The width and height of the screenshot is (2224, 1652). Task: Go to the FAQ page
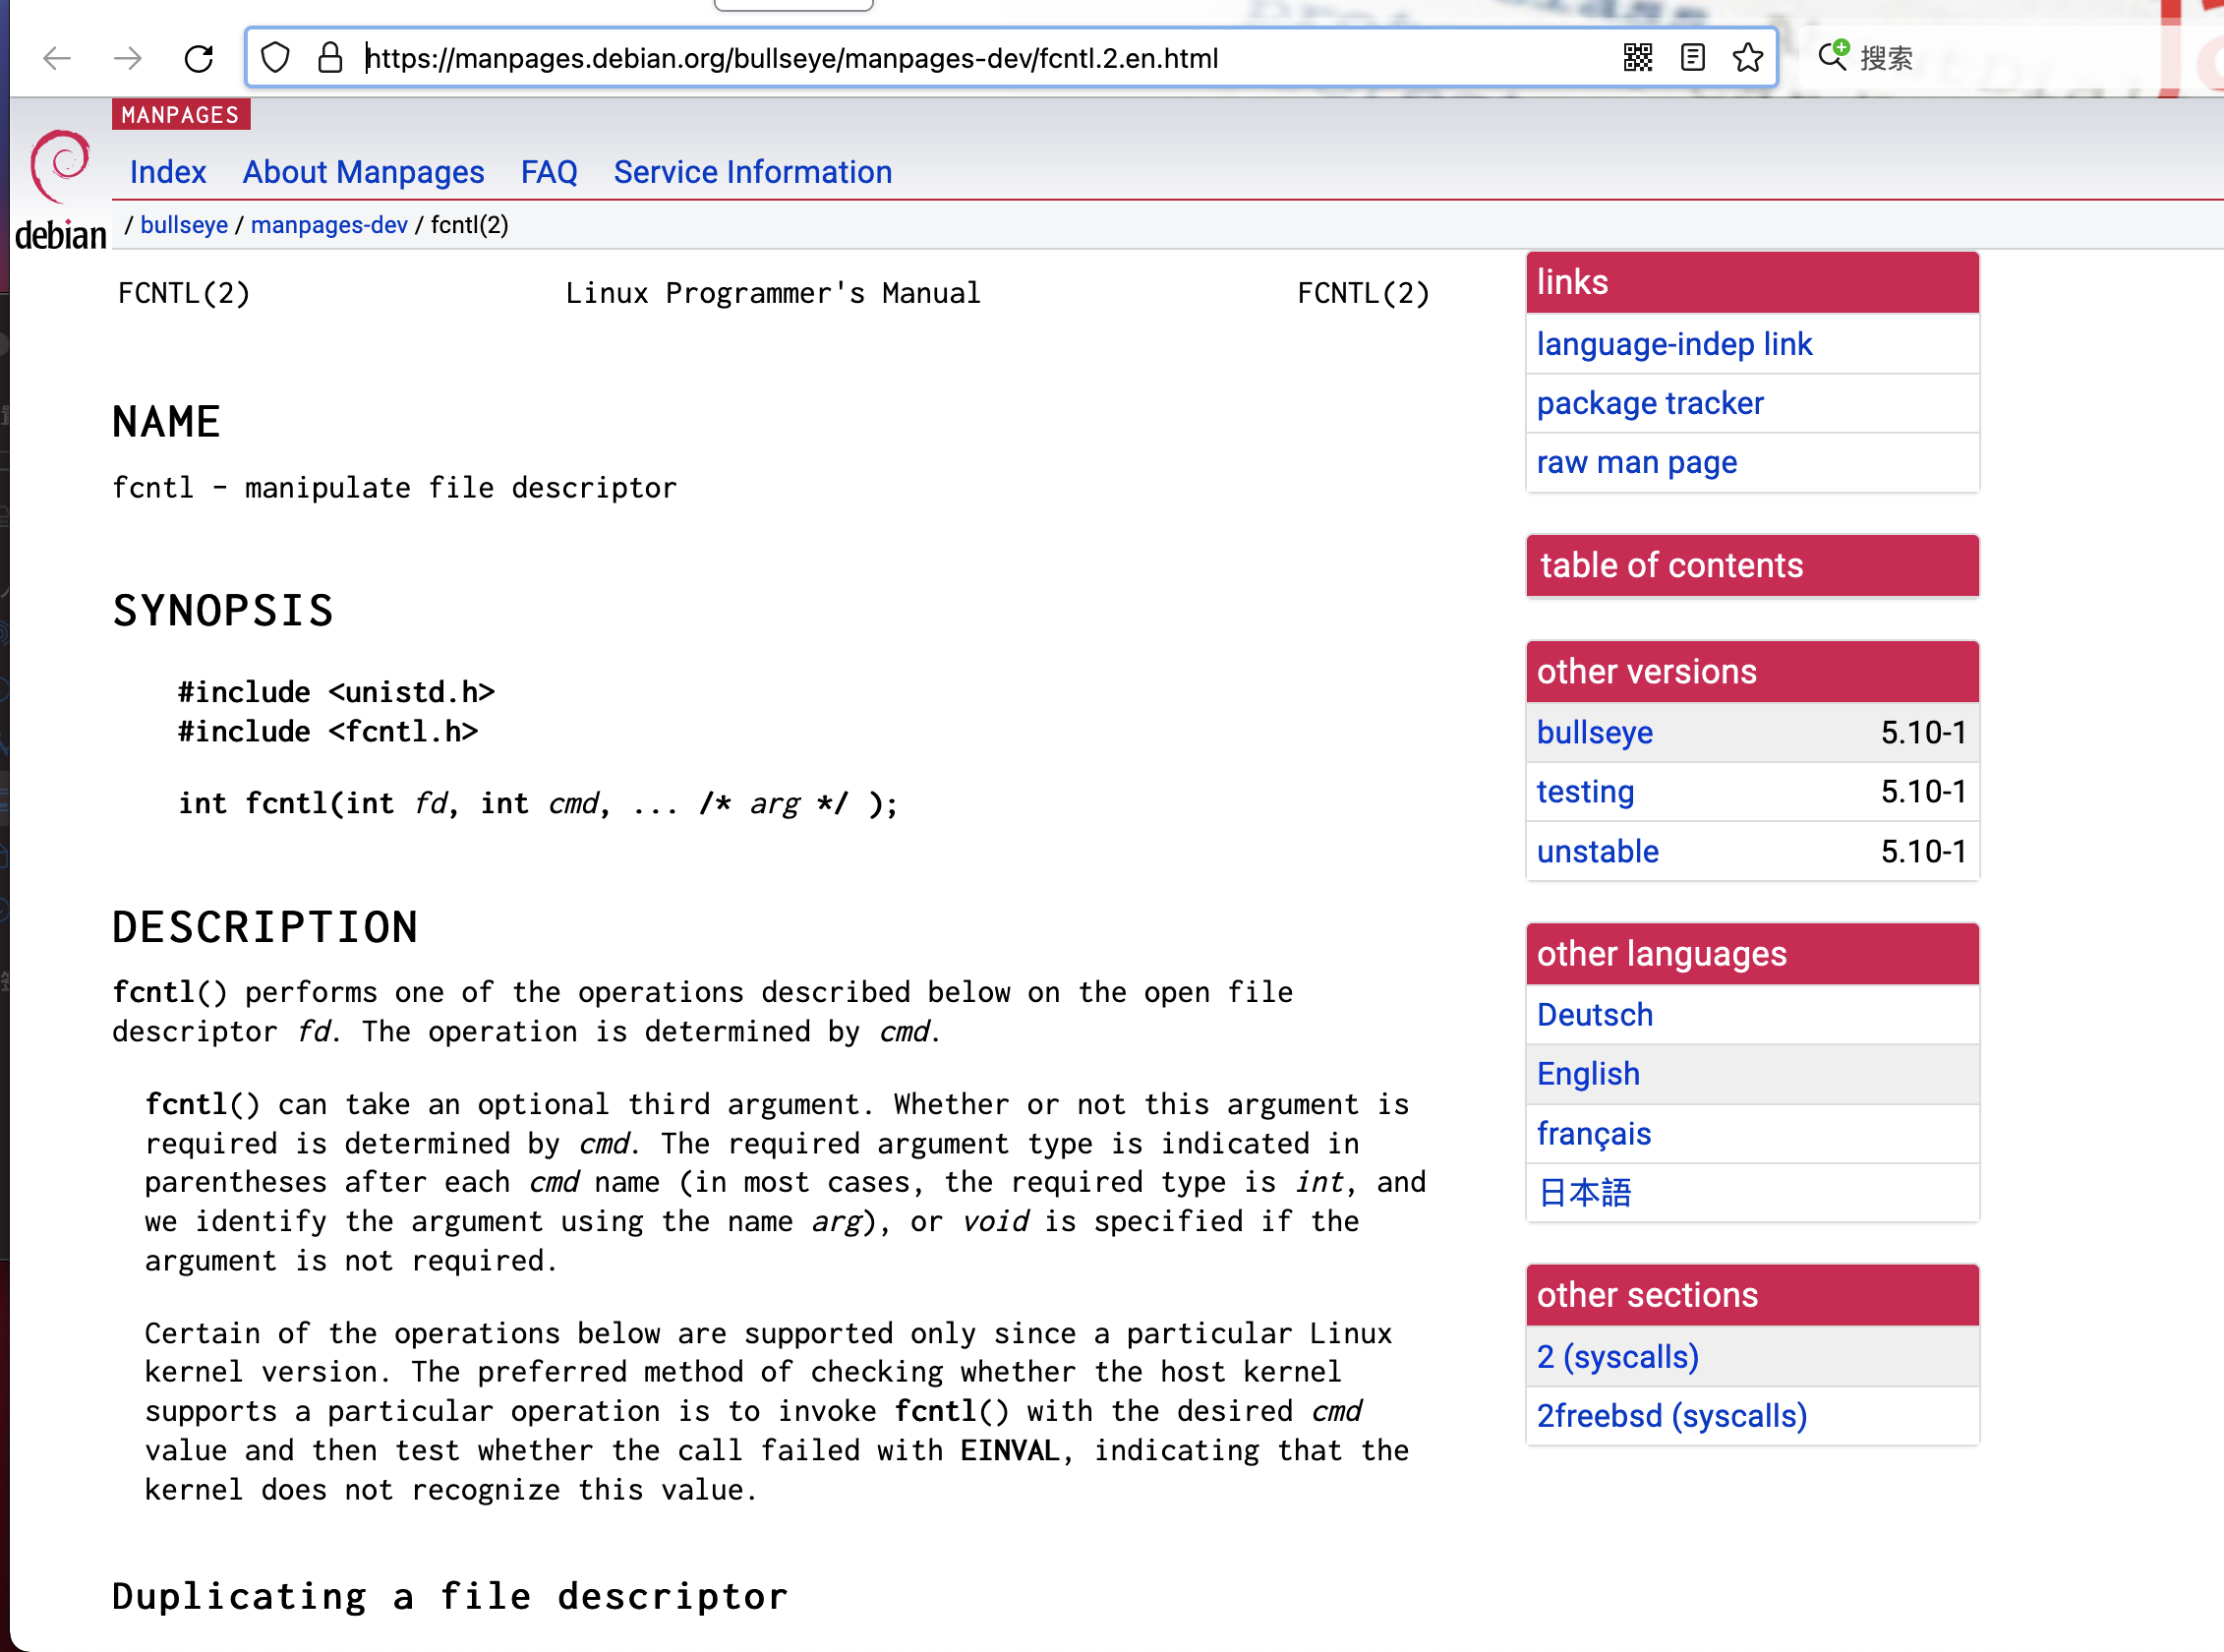(549, 172)
